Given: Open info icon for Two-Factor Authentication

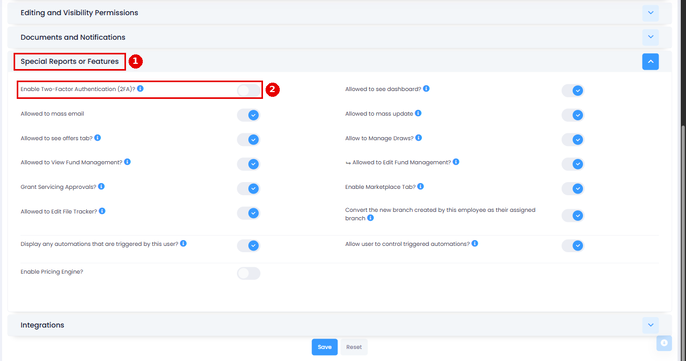Looking at the screenshot, I should 140,88.
